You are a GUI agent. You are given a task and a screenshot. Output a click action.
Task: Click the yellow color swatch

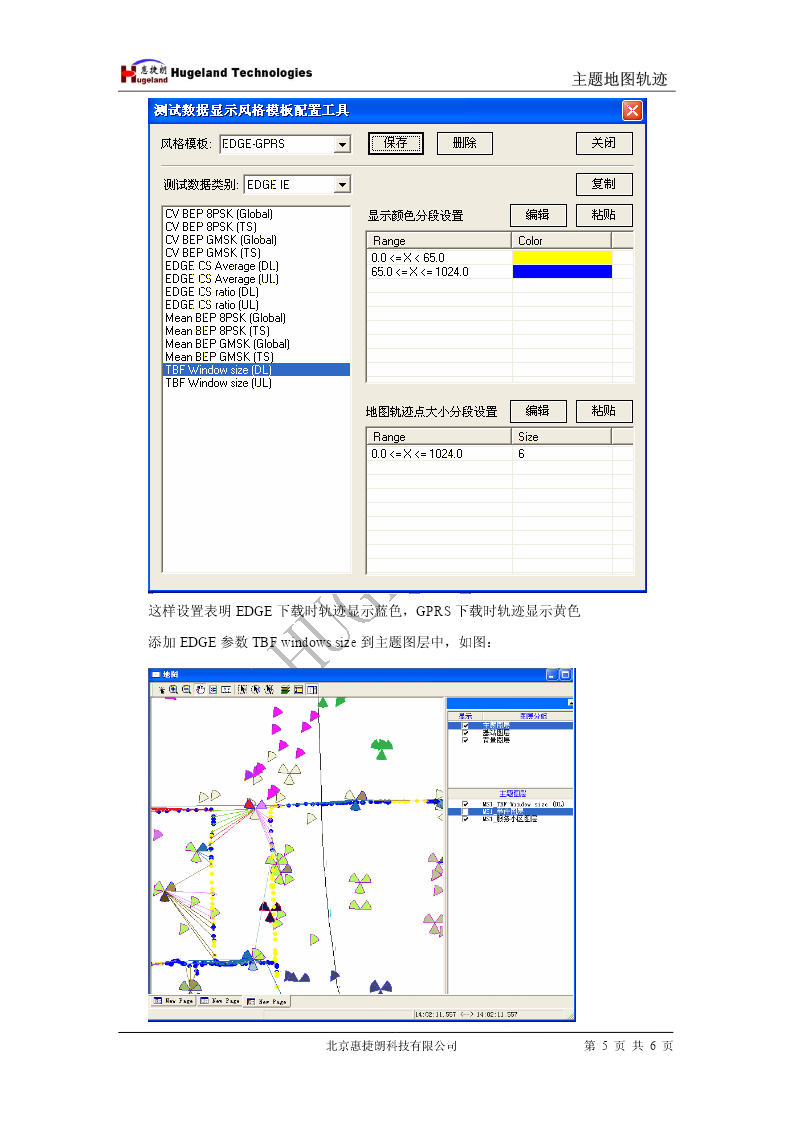(x=562, y=257)
